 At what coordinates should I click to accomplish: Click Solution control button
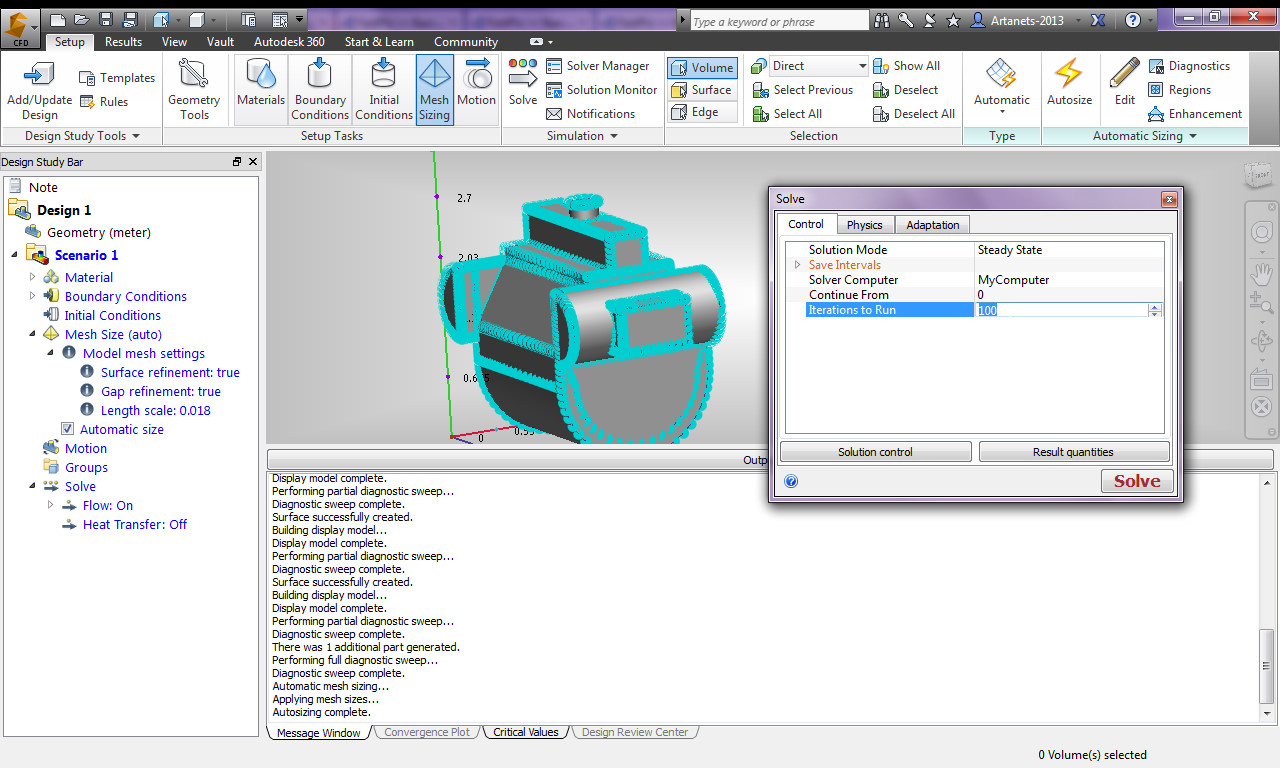click(875, 452)
